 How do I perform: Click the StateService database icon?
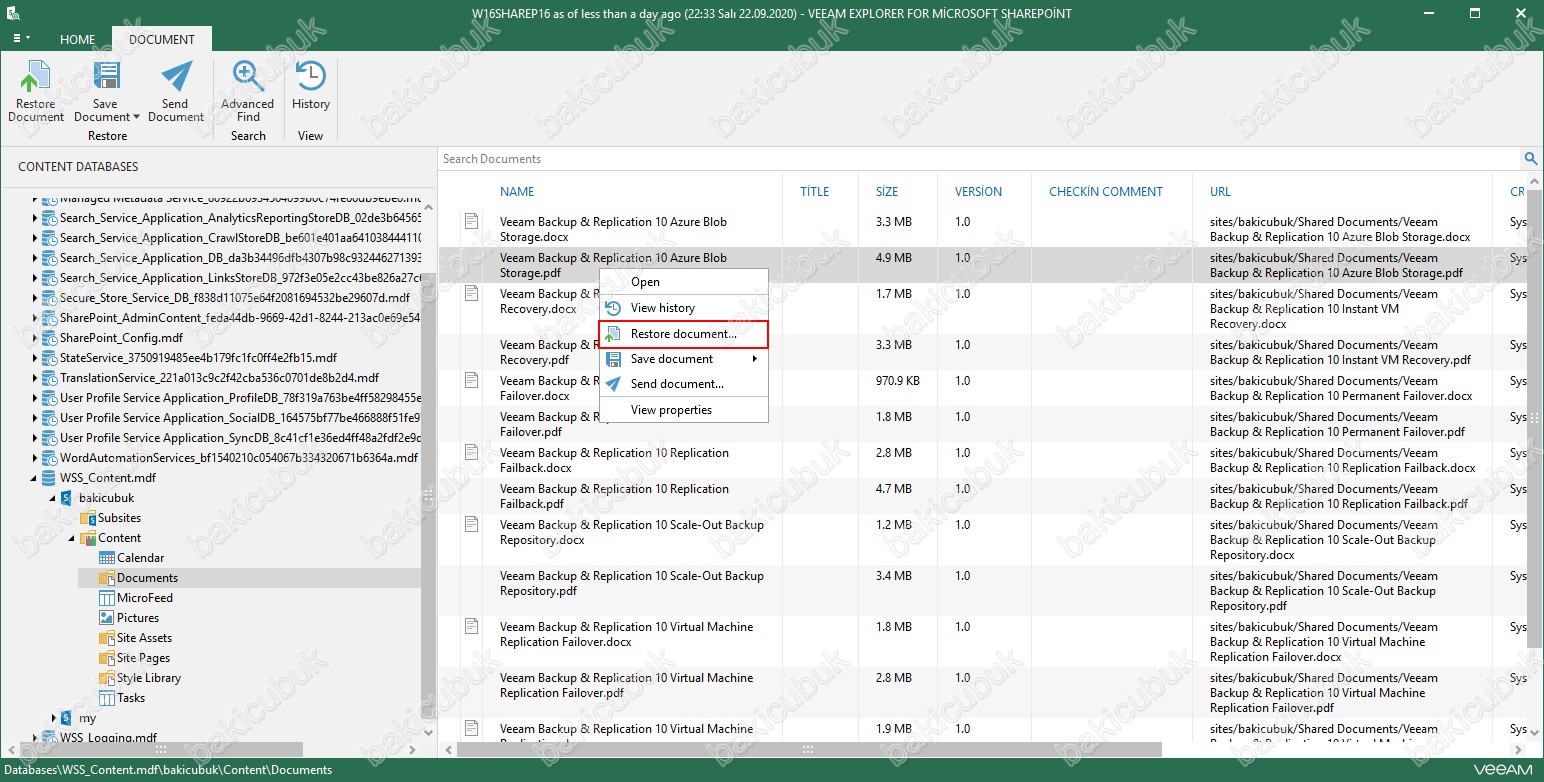[x=49, y=358]
